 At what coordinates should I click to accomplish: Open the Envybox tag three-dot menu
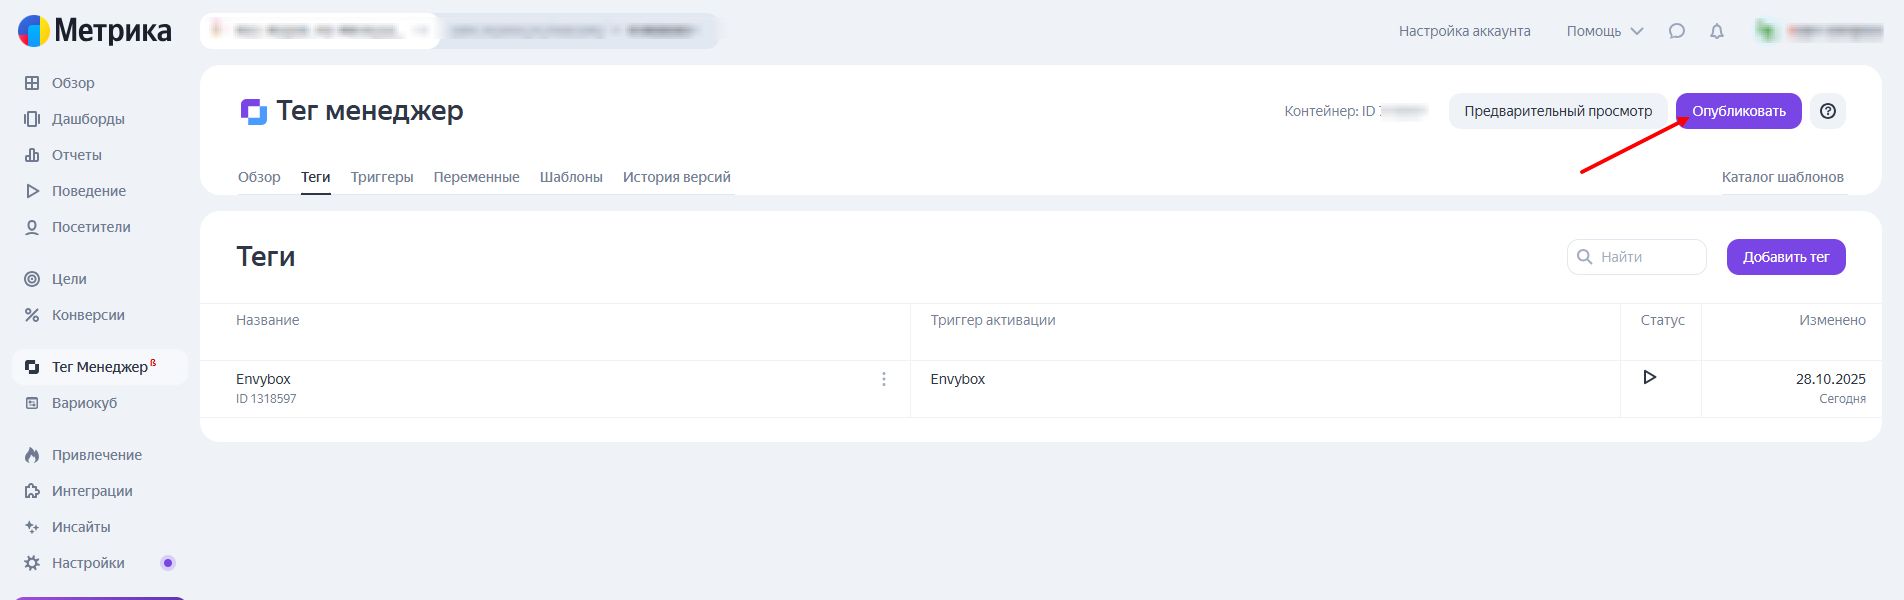(x=884, y=379)
